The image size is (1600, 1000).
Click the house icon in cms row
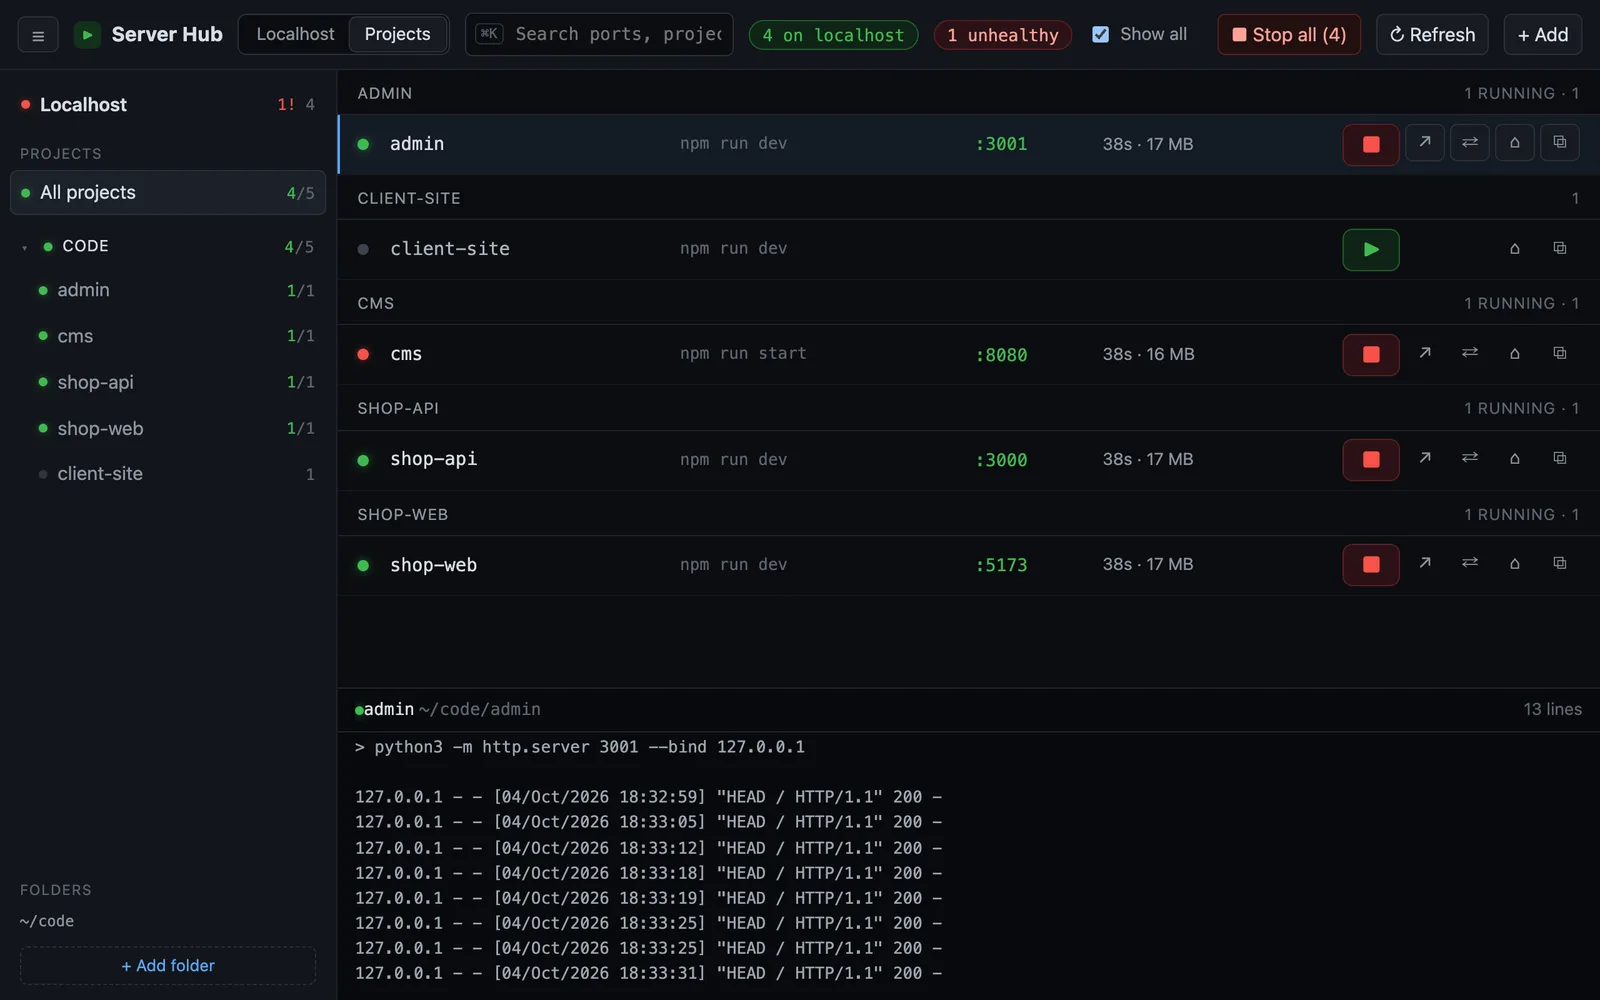(1514, 353)
